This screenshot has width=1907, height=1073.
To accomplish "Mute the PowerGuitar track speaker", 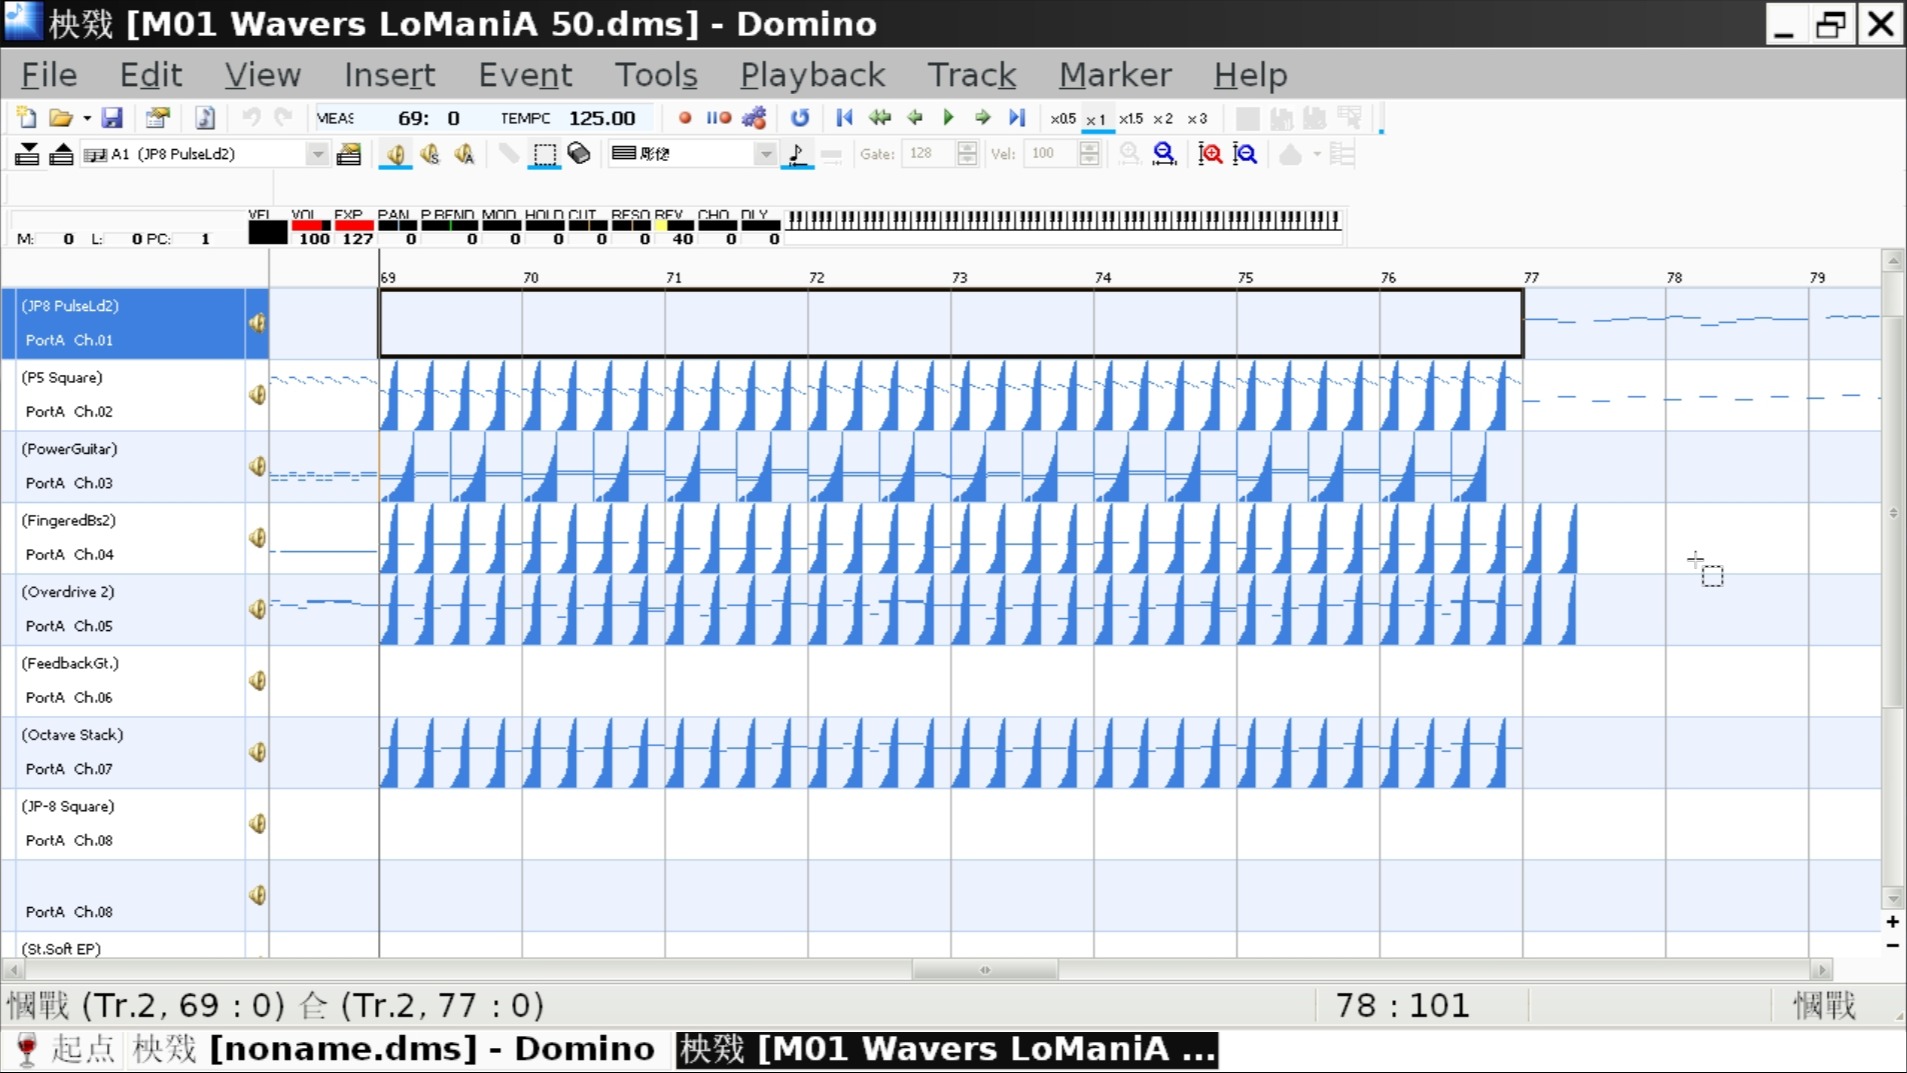I will pos(257,466).
